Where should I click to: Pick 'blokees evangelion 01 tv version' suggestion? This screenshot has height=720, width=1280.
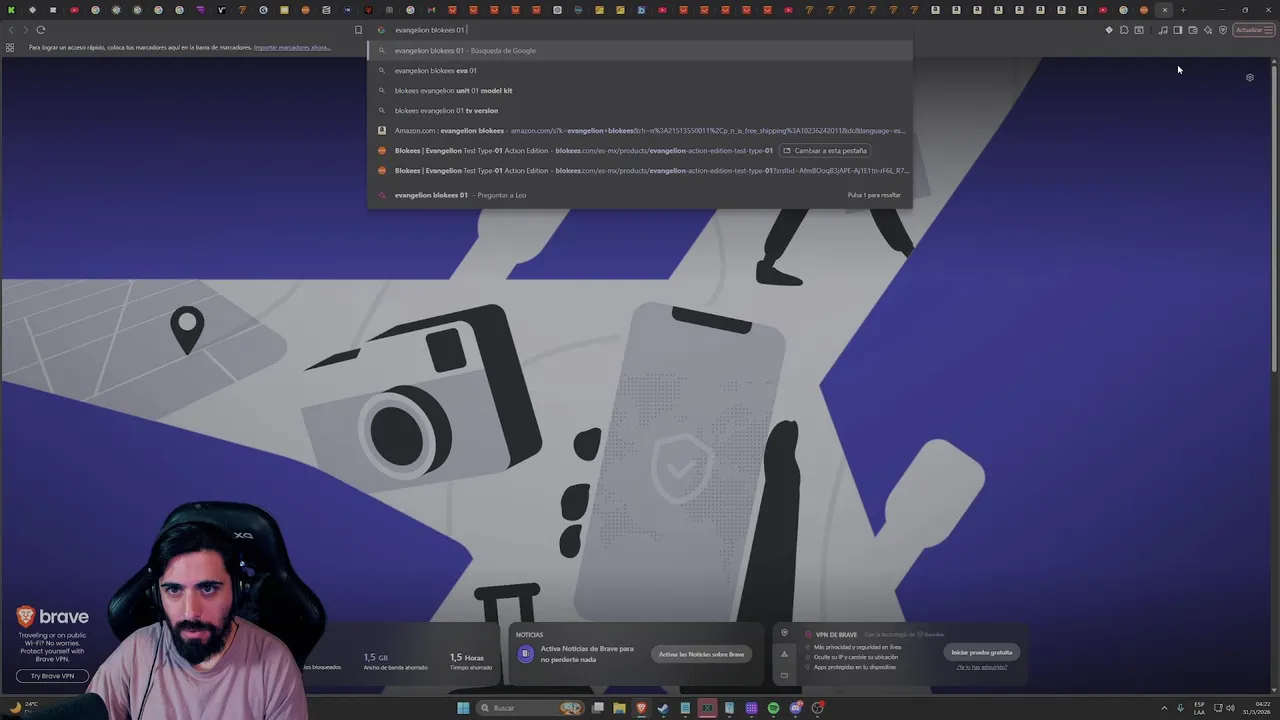(640, 111)
